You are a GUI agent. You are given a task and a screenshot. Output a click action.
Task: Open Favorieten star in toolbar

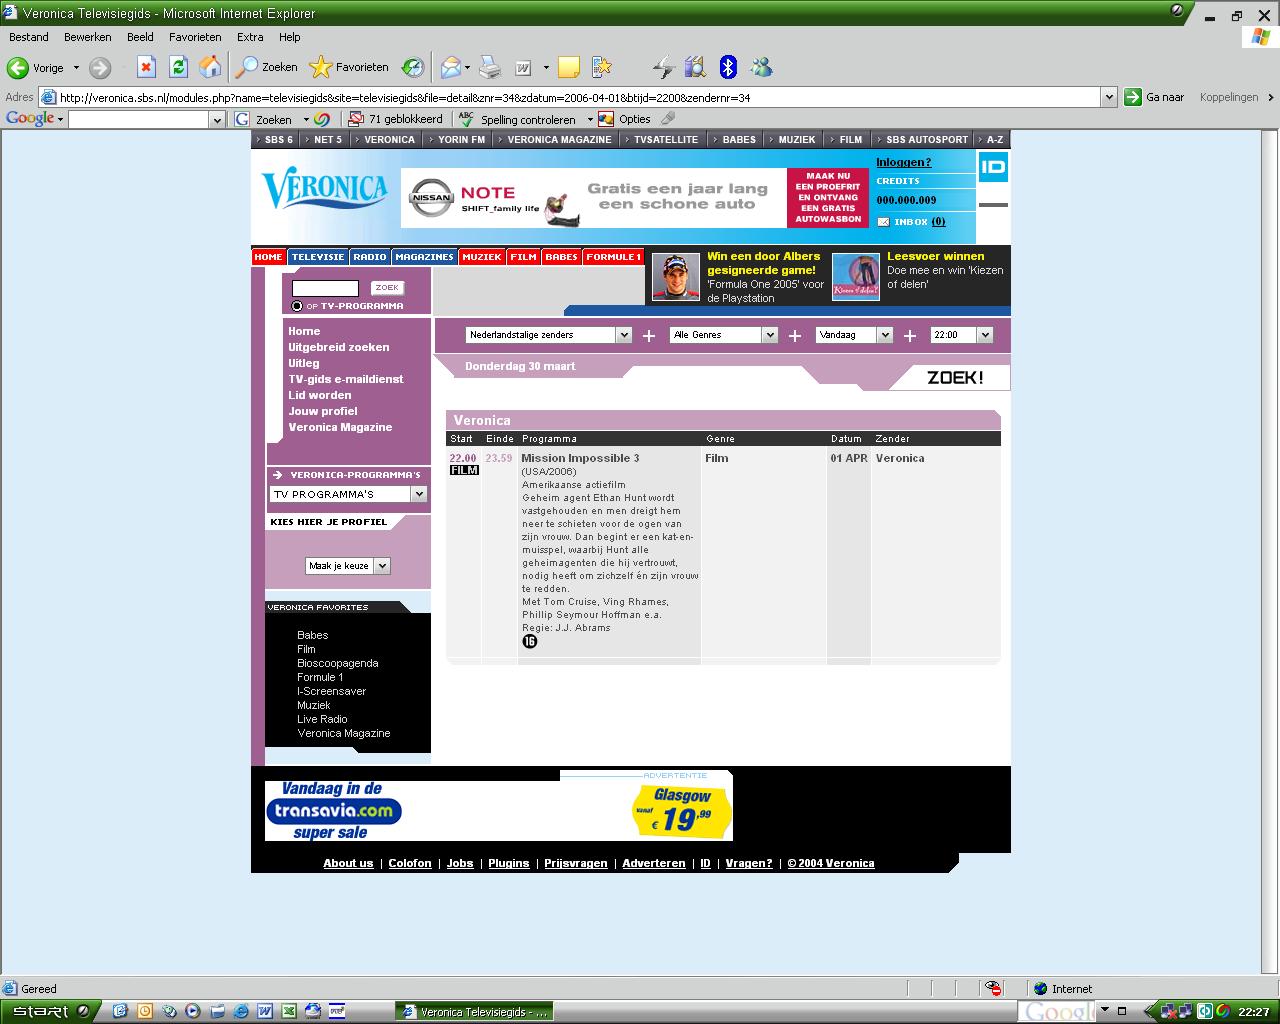349,67
